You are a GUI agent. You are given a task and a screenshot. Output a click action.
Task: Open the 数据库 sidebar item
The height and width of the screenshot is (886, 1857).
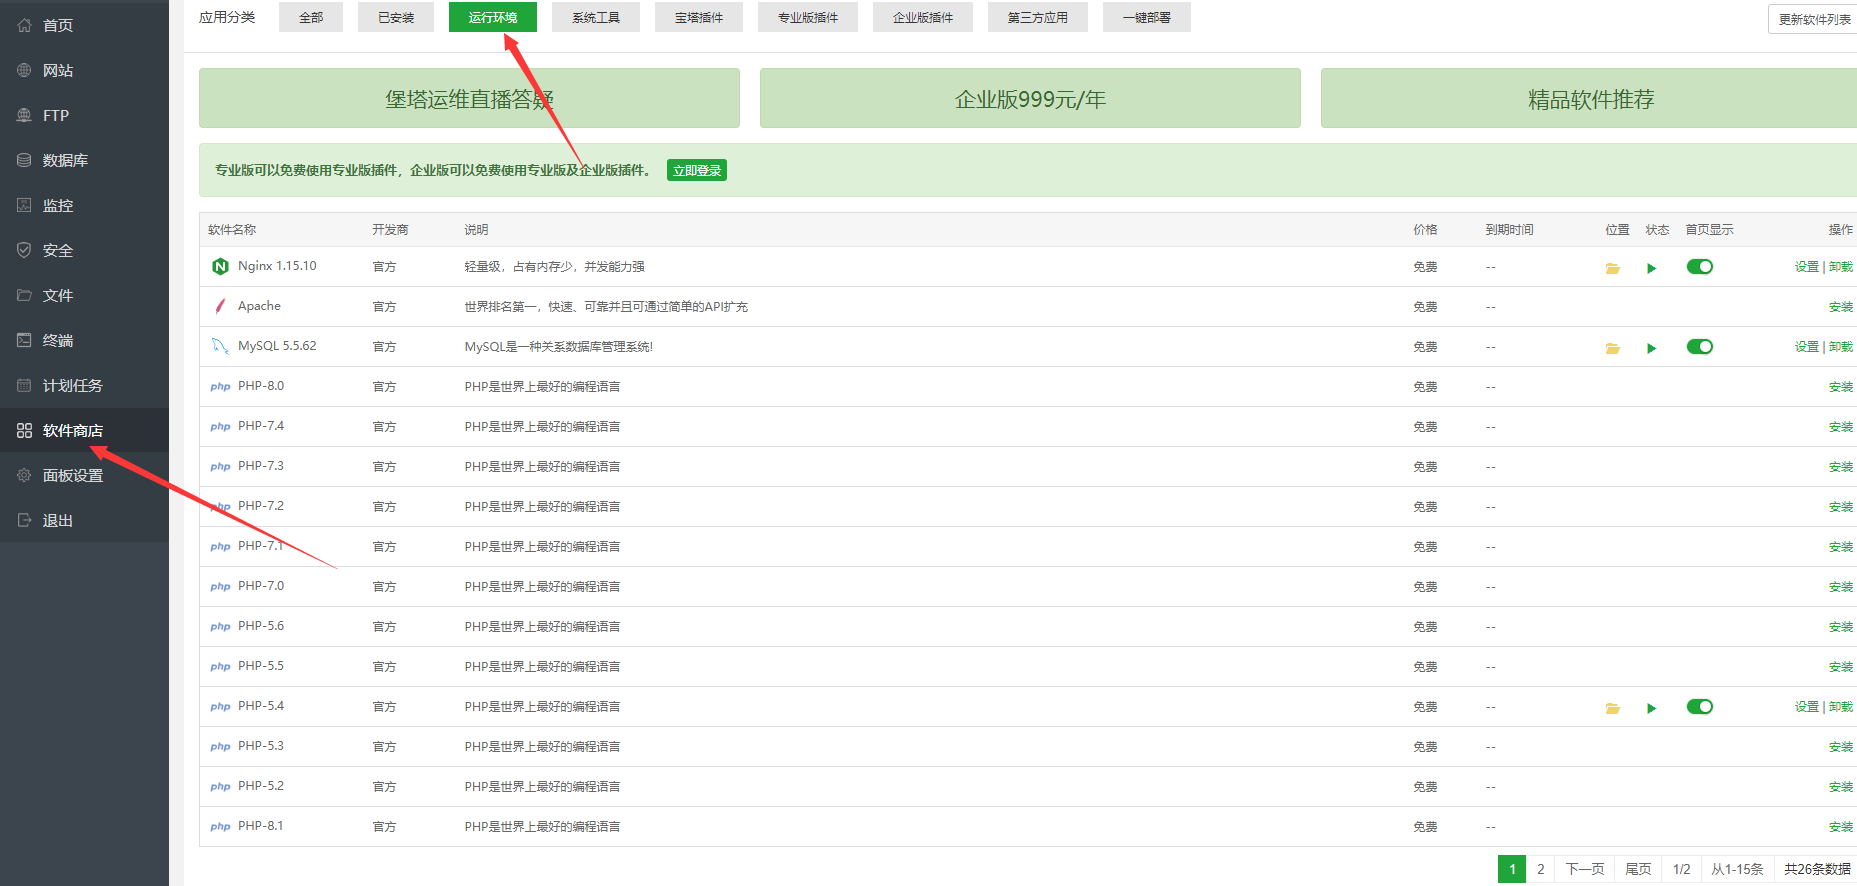point(65,160)
